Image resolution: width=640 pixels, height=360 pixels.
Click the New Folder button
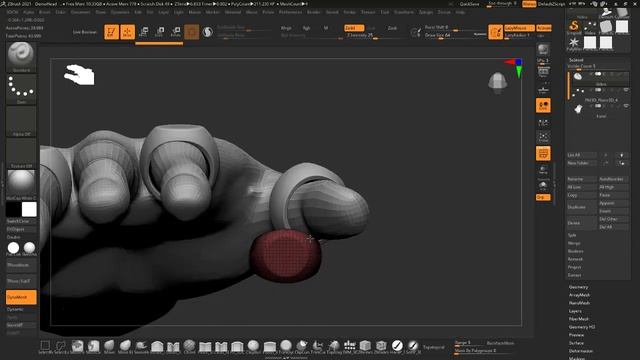[x=581, y=163]
